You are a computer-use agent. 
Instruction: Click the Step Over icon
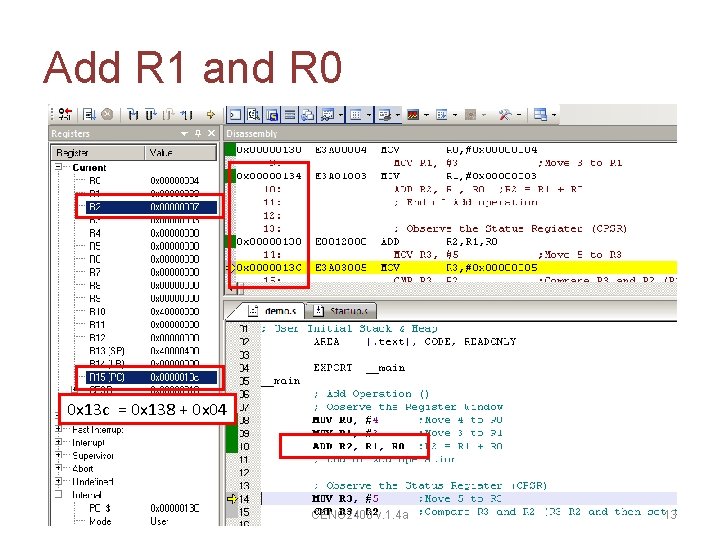[151, 114]
